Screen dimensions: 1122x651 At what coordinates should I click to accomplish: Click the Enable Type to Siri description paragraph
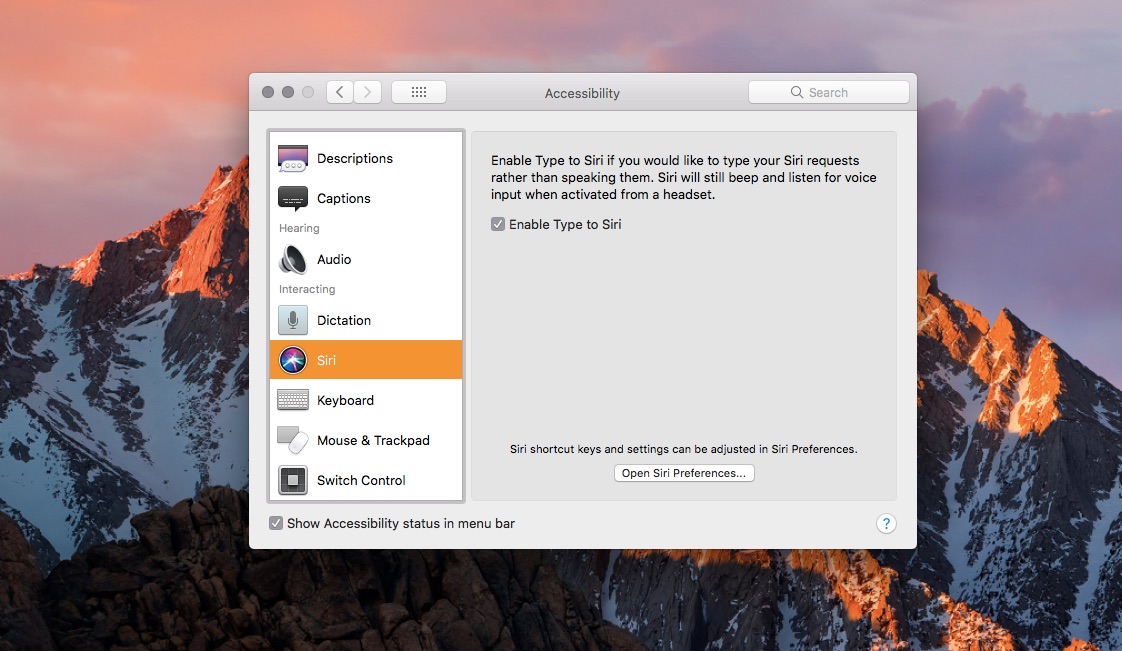pyautogui.click(x=683, y=177)
